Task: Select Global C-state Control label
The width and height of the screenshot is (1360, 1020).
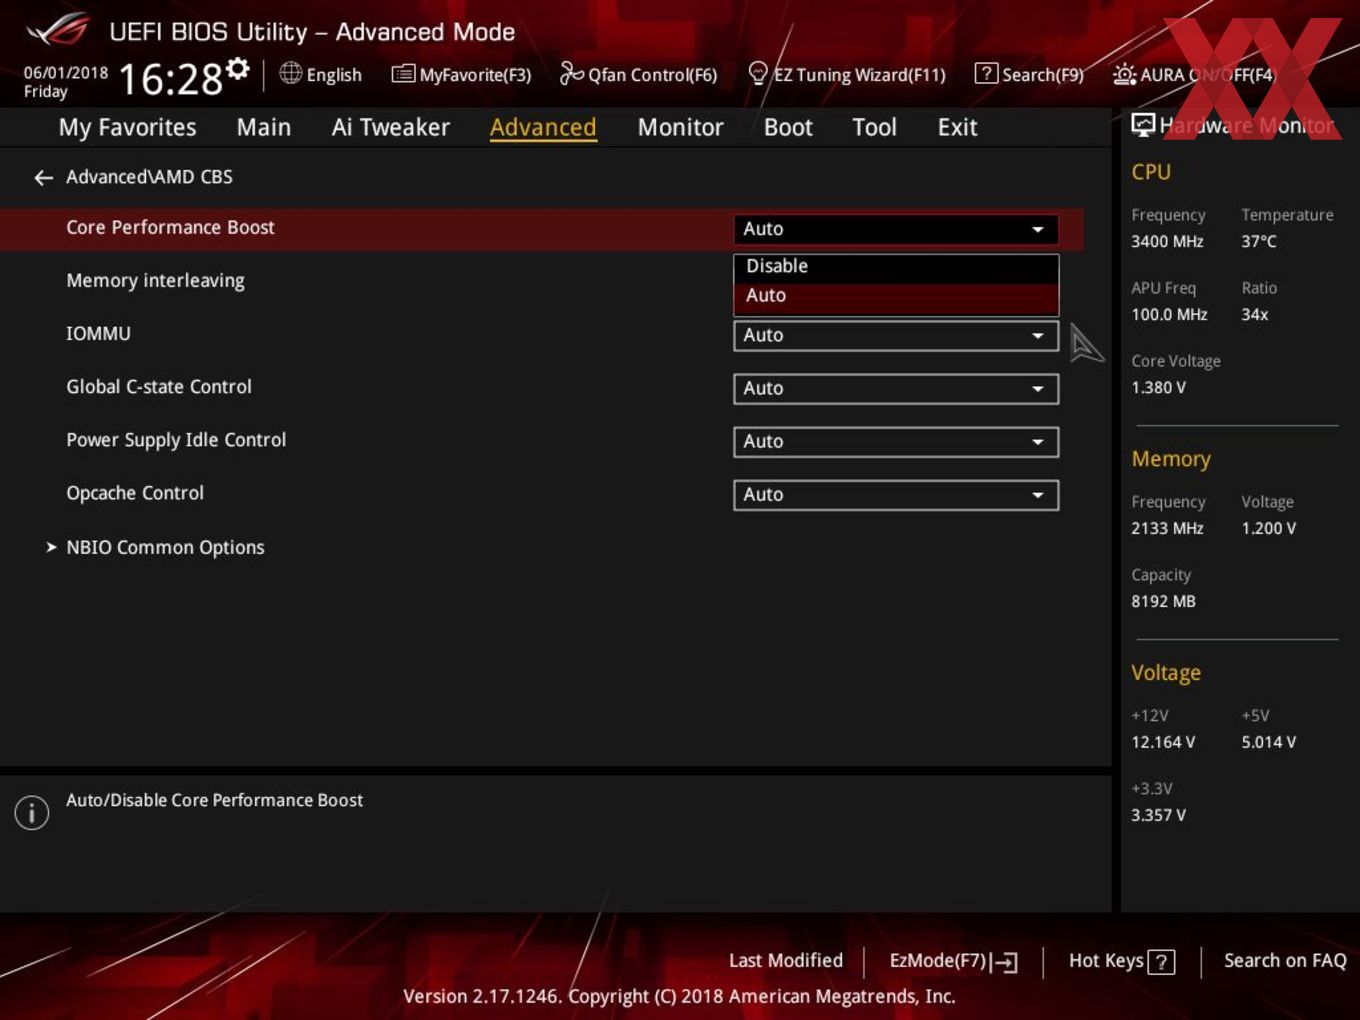Action: pos(159,387)
